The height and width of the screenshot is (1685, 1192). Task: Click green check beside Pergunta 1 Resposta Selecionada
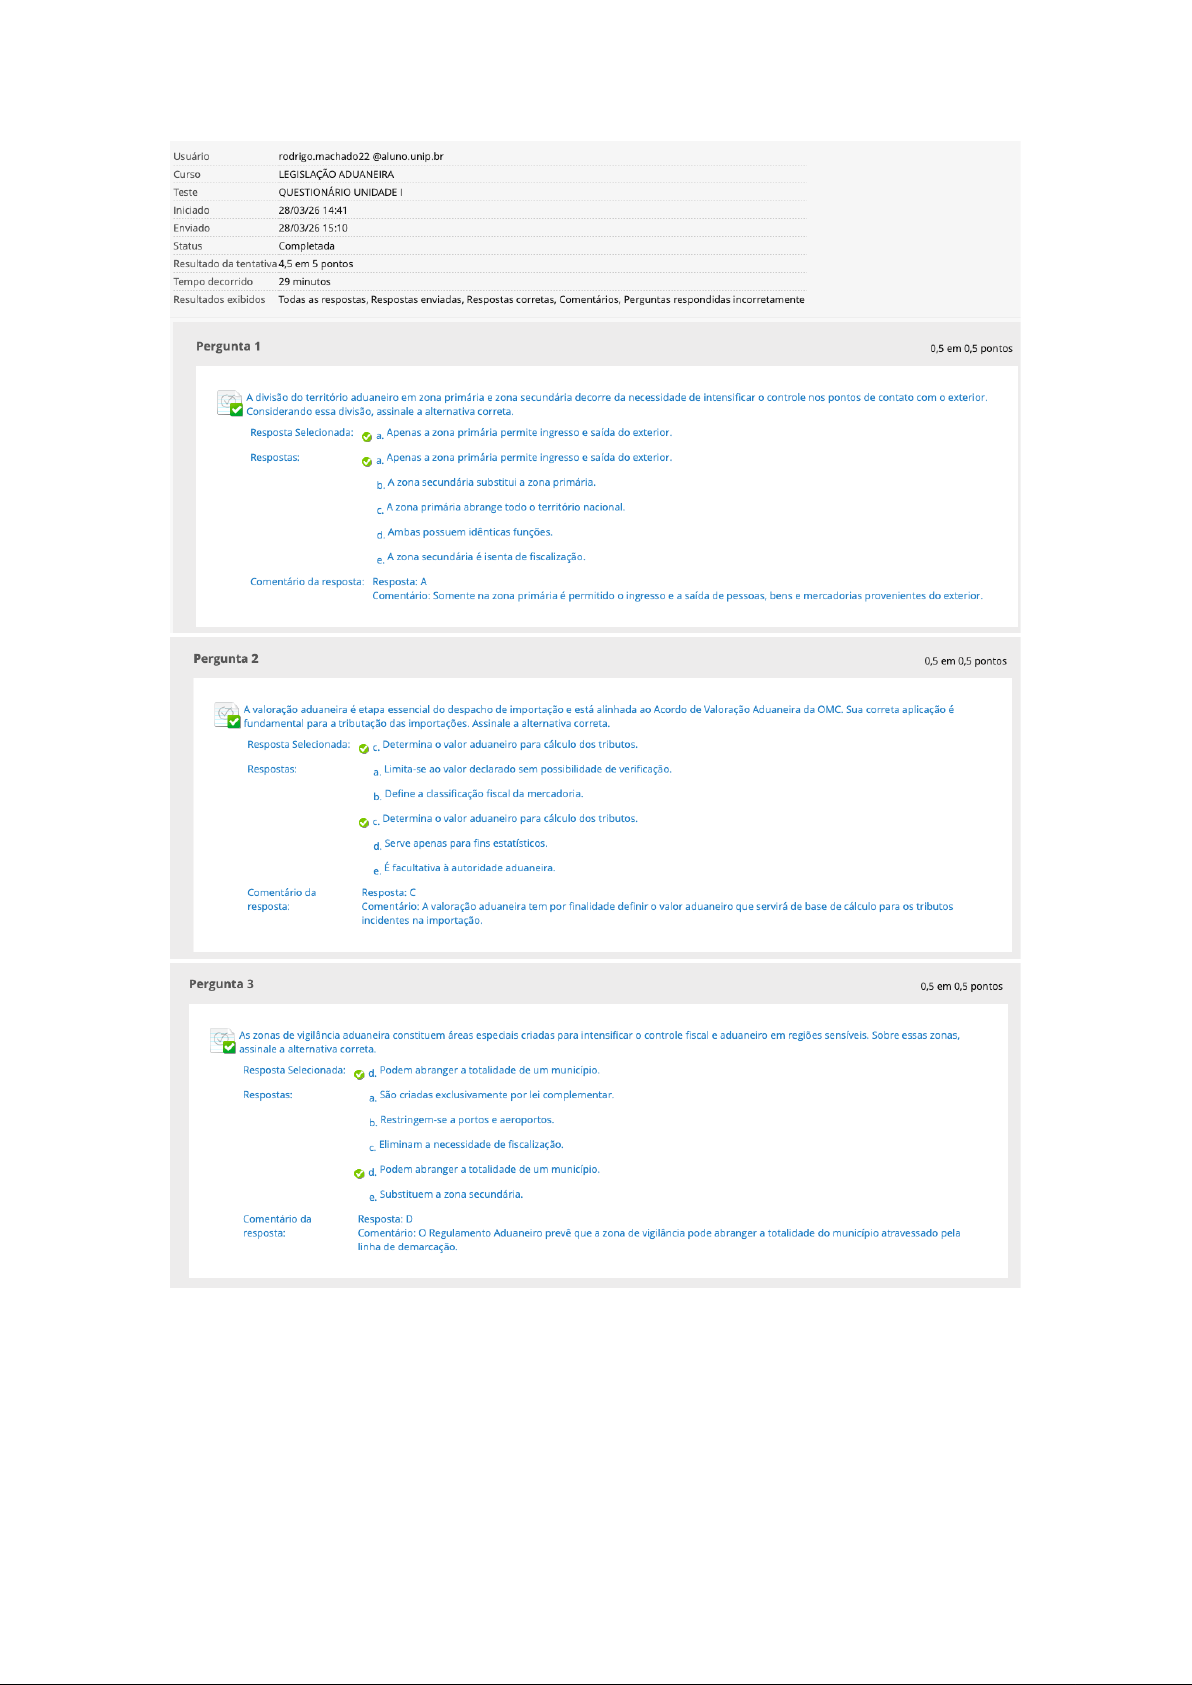coord(367,437)
